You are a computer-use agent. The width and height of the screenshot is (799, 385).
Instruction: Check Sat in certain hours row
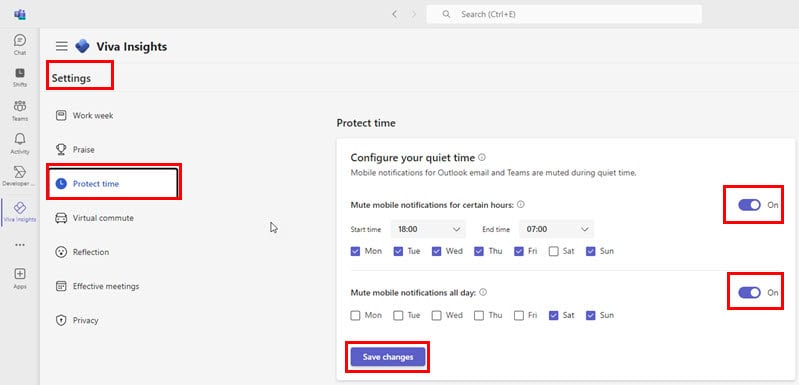(554, 251)
